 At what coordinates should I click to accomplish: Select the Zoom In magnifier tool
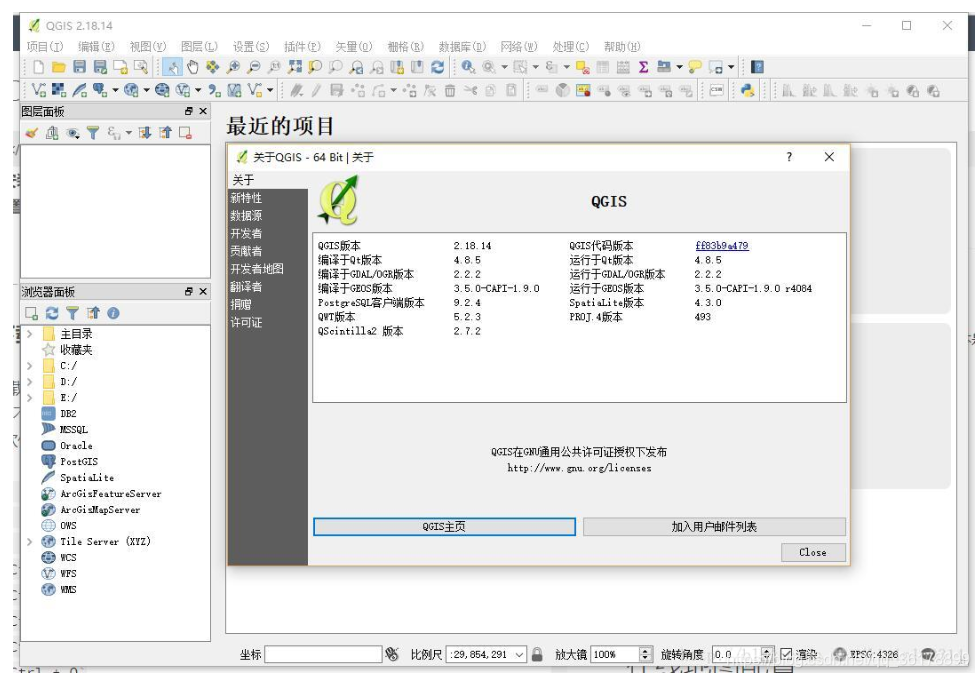(x=233, y=67)
